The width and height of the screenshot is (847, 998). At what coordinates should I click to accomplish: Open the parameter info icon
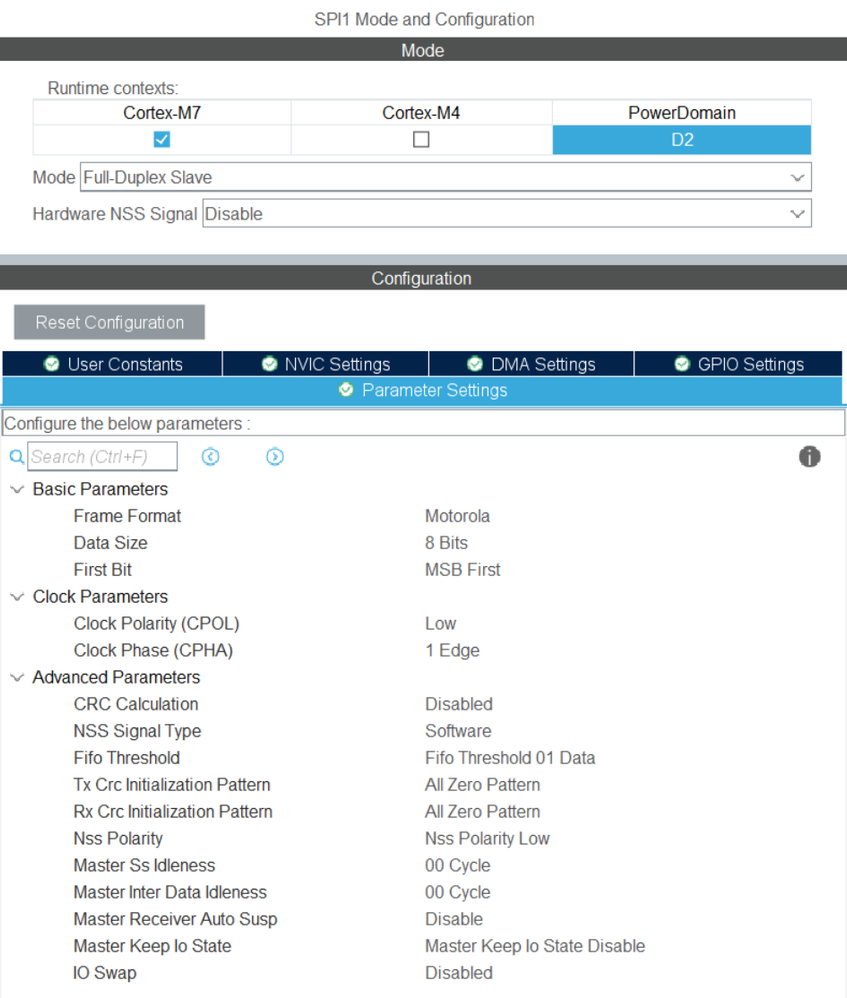coord(809,456)
